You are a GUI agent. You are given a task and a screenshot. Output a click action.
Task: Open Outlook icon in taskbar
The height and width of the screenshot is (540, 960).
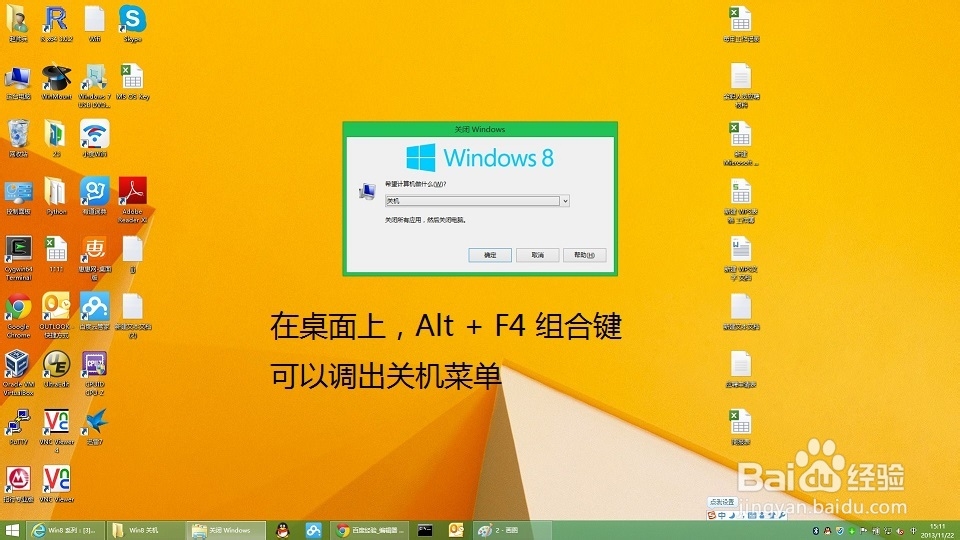click(x=456, y=530)
